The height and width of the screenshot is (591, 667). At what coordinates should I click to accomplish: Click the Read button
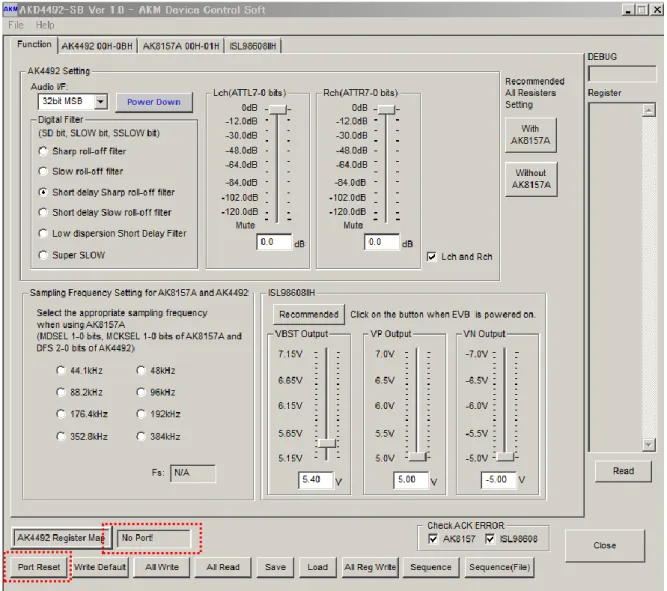[x=623, y=471]
